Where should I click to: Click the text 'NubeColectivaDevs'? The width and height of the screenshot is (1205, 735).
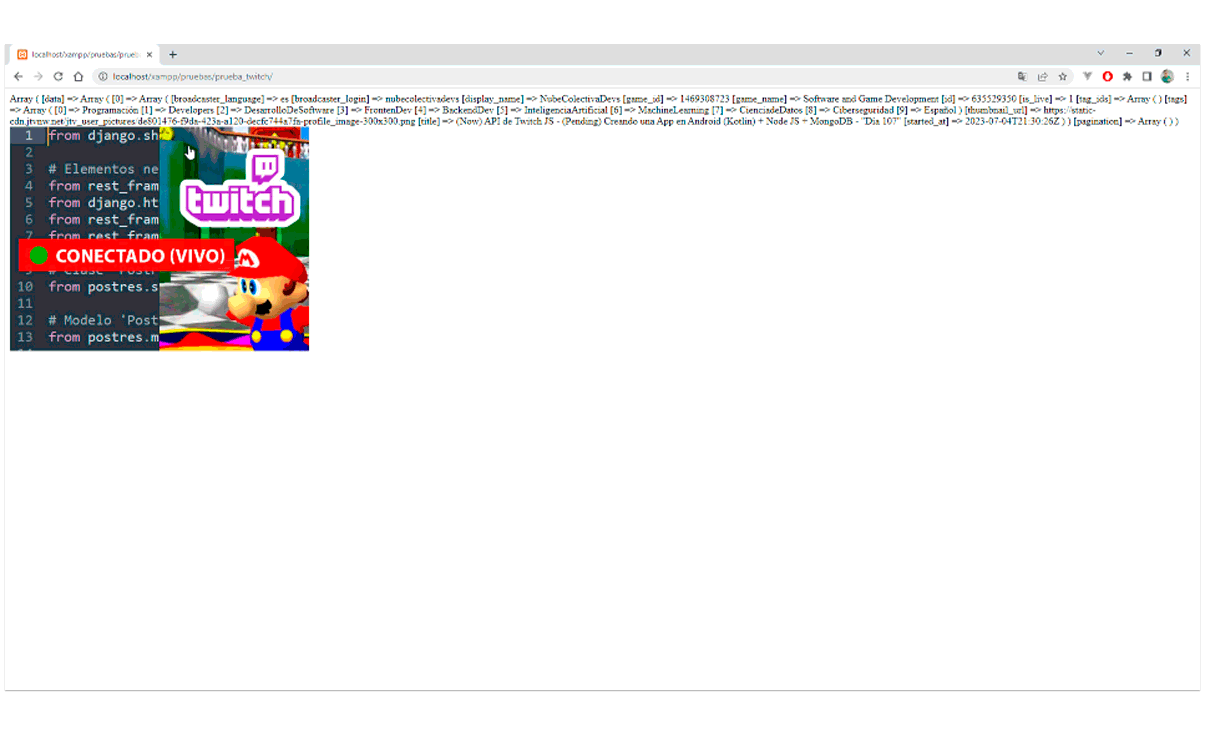(580, 99)
